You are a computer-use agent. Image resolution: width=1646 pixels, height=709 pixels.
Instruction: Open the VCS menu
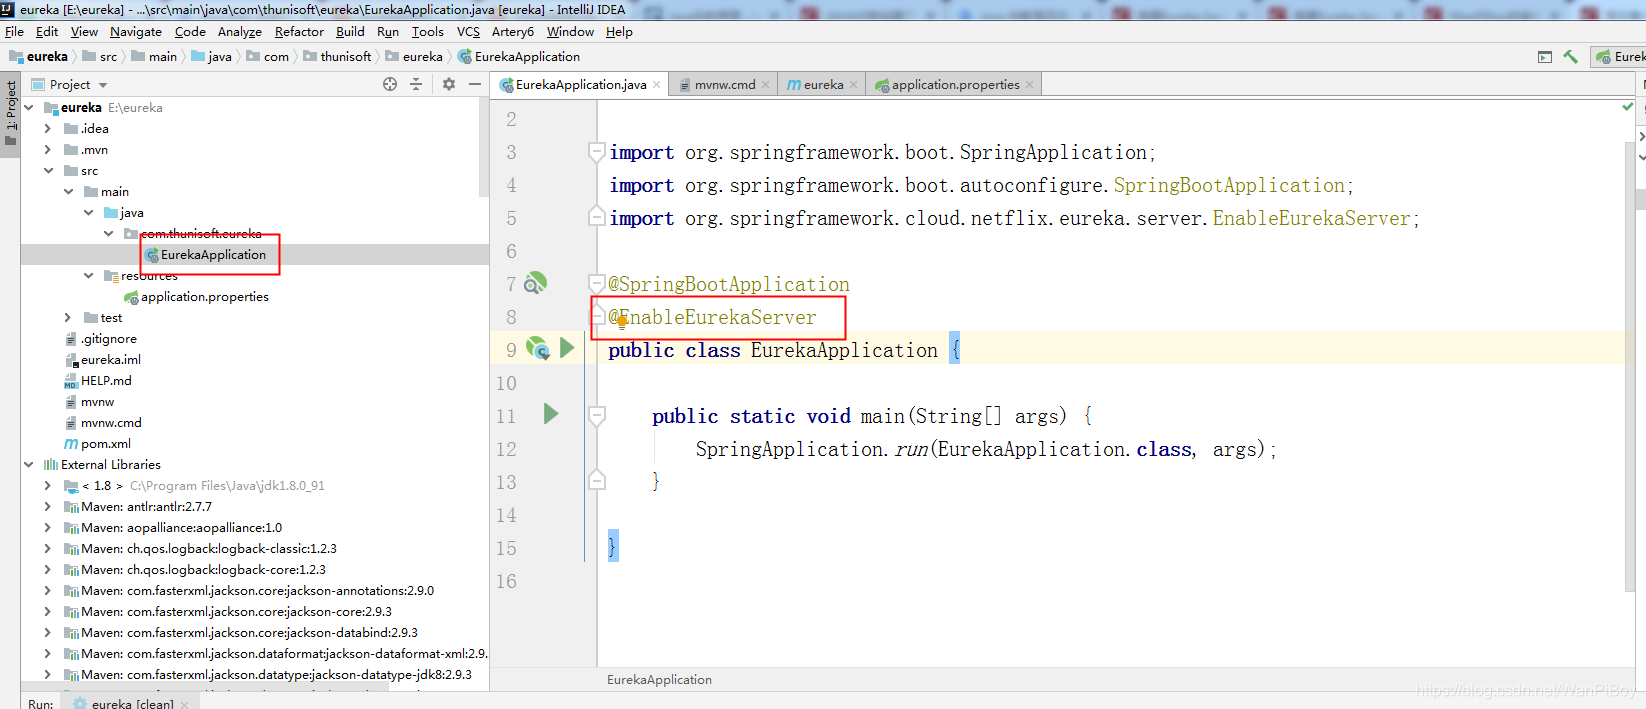[468, 31]
